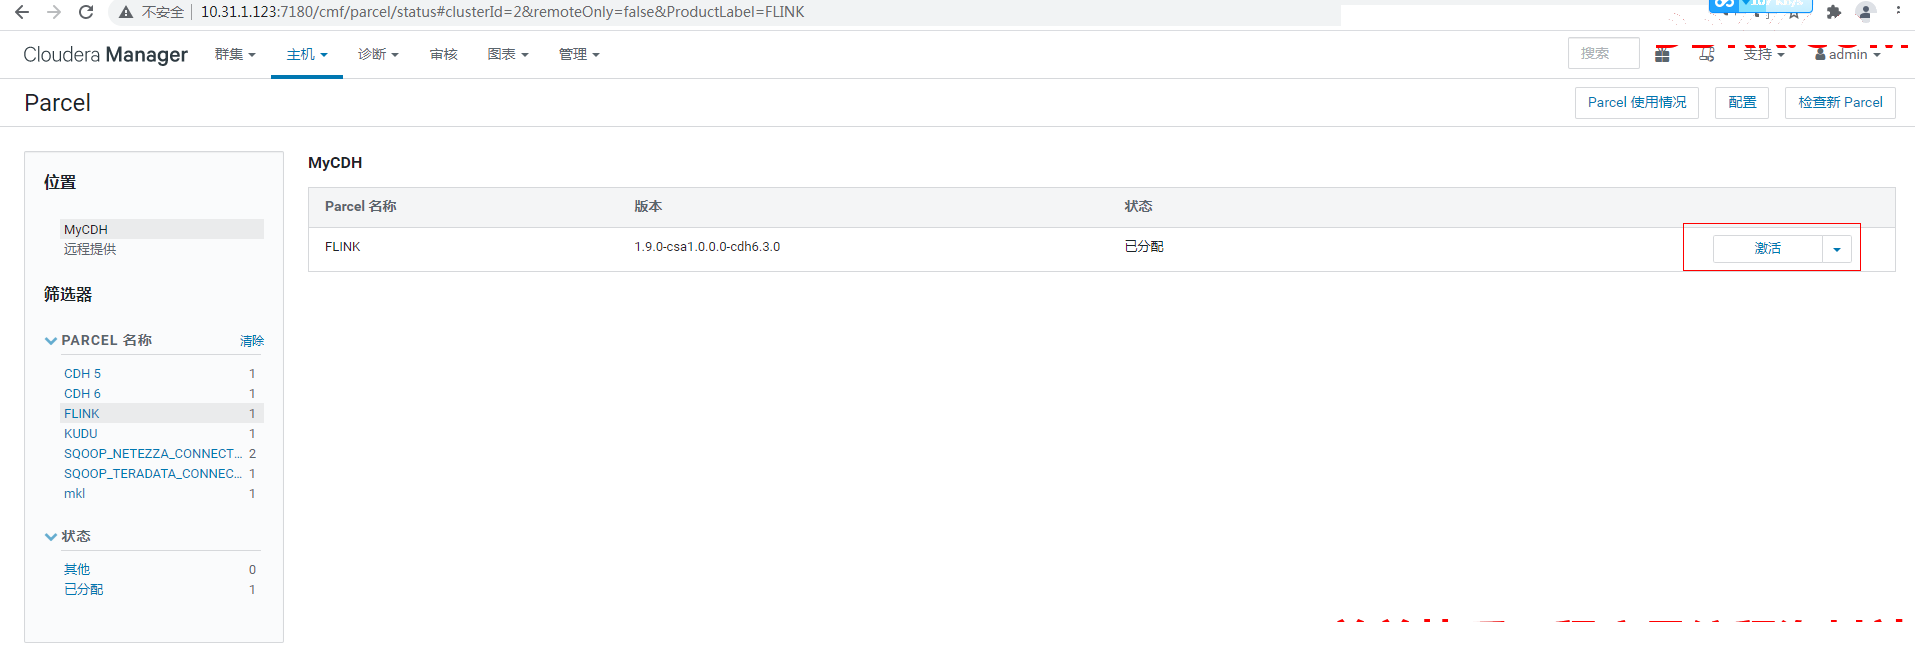Click the 状态 column header

tap(1138, 206)
